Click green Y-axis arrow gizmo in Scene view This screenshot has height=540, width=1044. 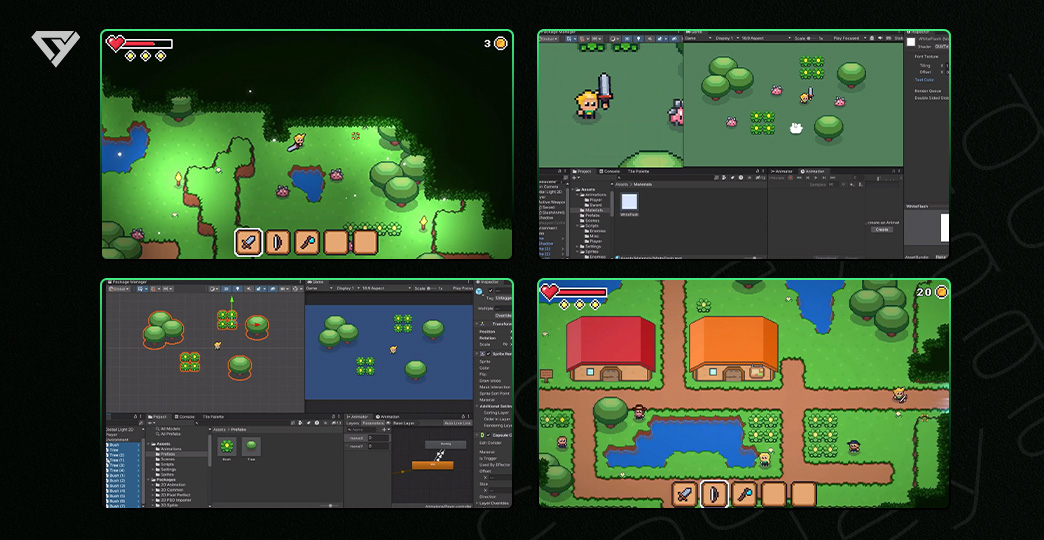[x=232, y=300]
